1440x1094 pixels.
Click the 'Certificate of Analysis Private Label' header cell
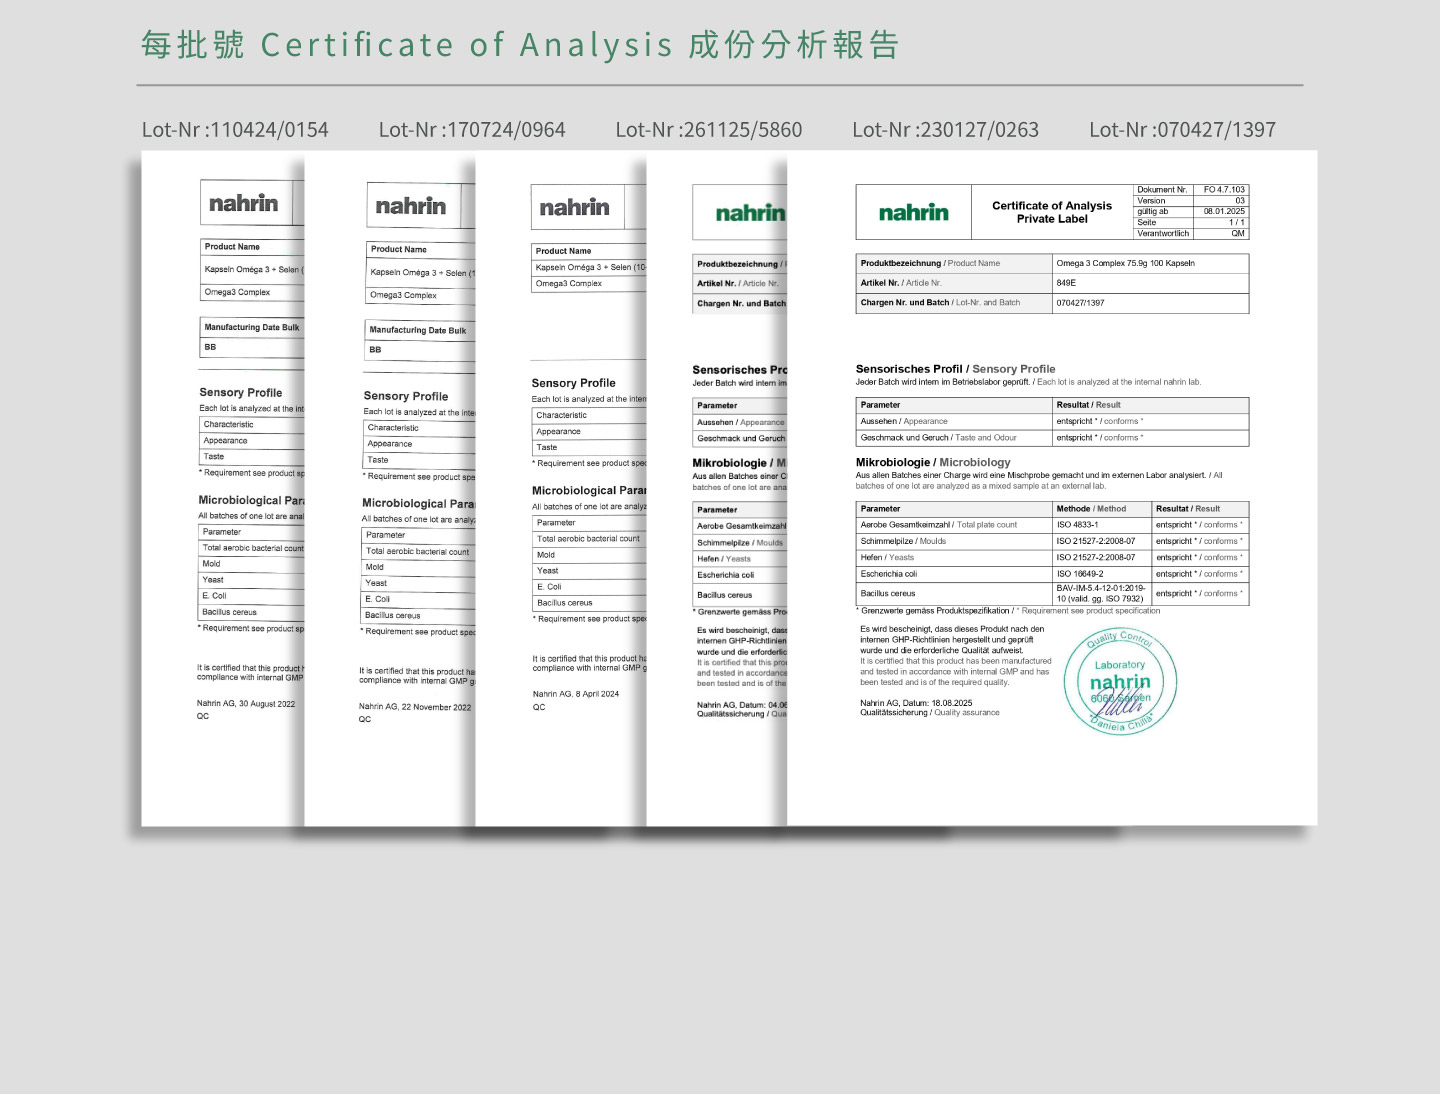tap(1052, 212)
